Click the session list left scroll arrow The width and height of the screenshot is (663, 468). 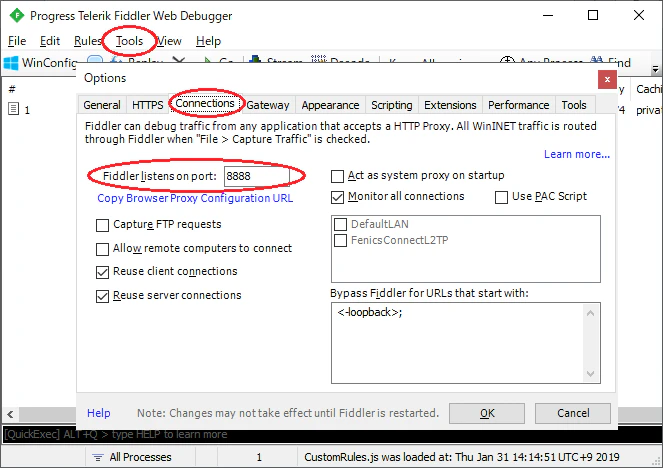click(11, 414)
